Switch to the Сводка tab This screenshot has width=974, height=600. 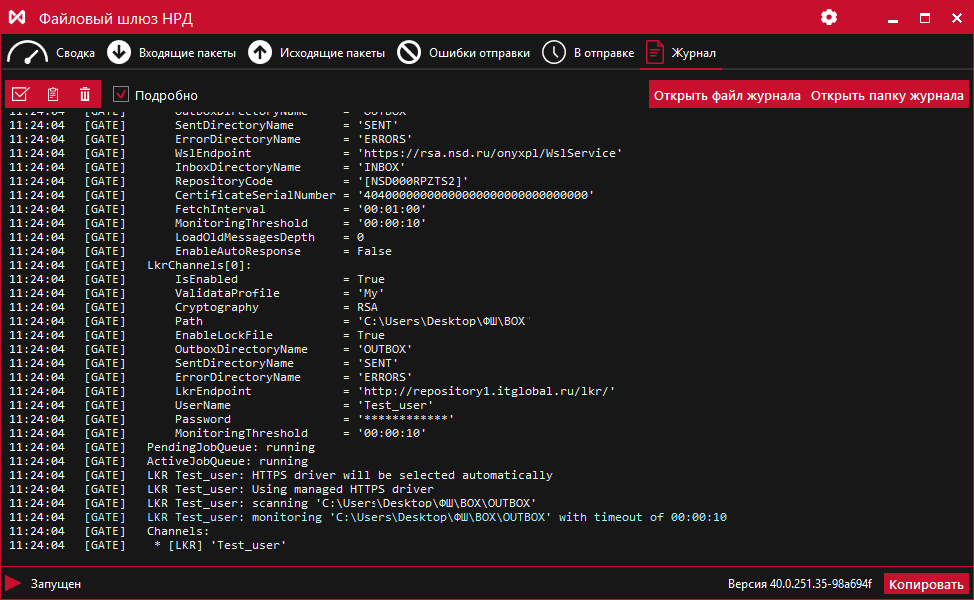[76, 53]
